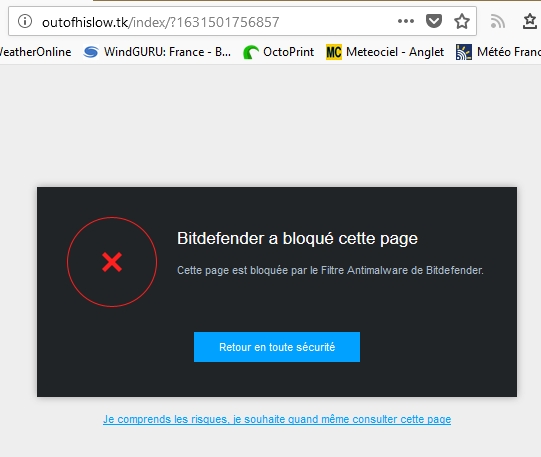Click the RSS feed icon in toolbar

pyautogui.click(x=498, y=21)
